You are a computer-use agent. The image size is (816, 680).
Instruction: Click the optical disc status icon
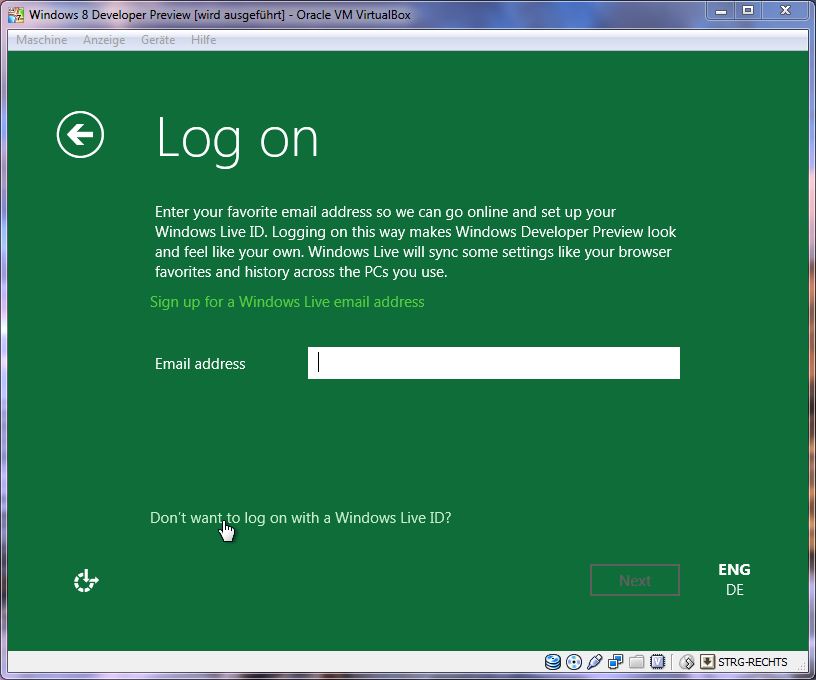click(573, 661)
